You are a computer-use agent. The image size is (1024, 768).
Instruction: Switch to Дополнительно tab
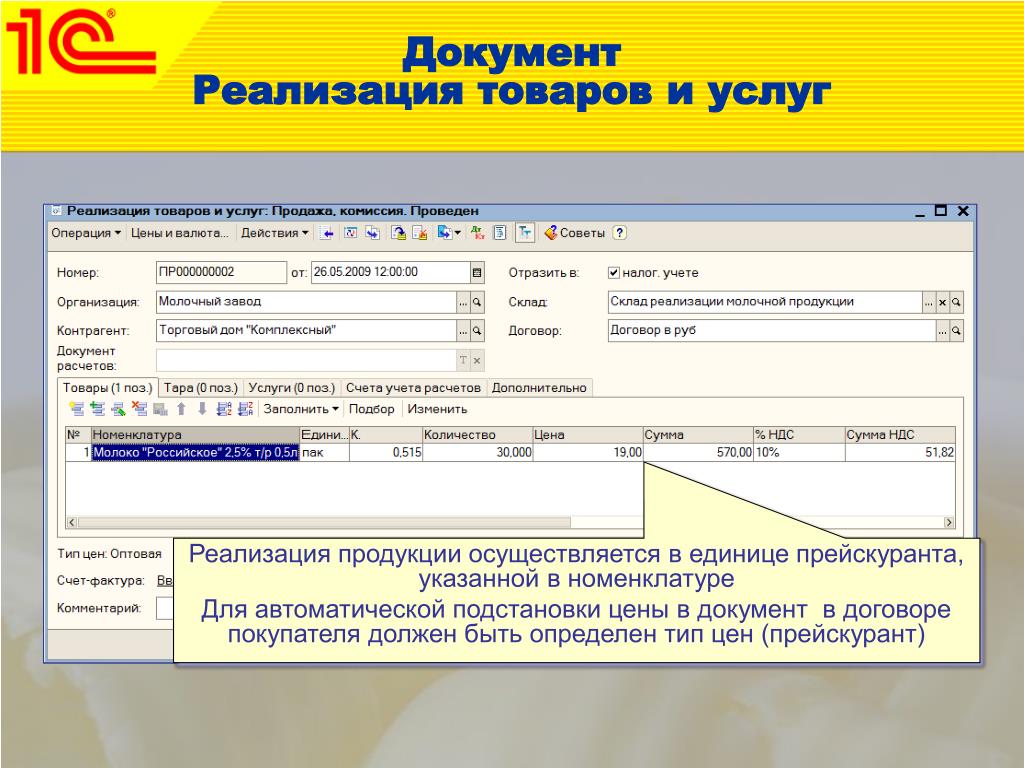tap(539, 388)
